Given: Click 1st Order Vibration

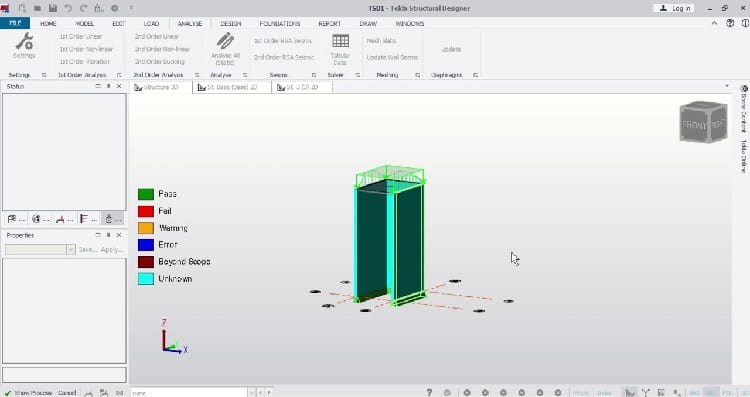Looking at the screenshot, I should pyautogui.click(x=85, y=62).
